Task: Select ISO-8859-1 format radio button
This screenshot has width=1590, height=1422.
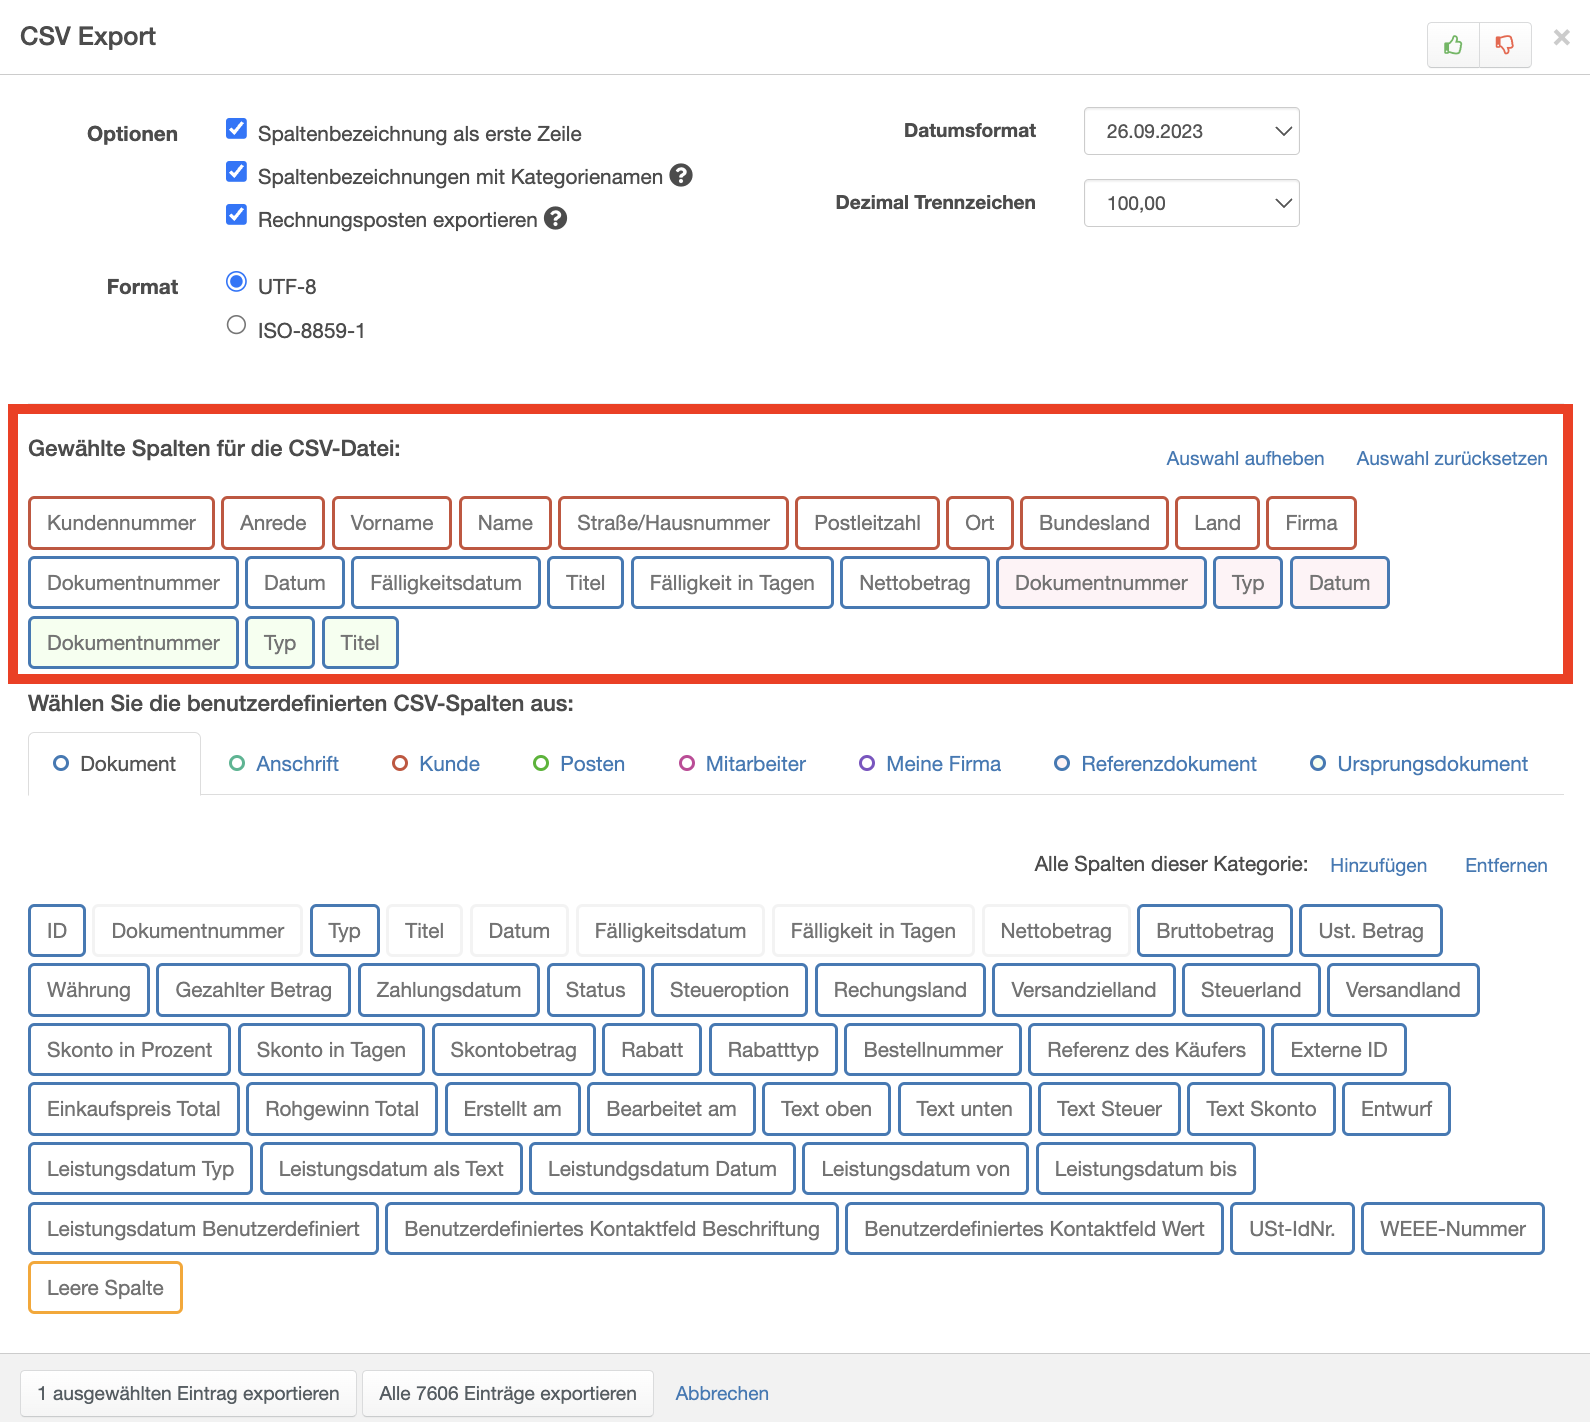Action: click(x=237, y=325)
